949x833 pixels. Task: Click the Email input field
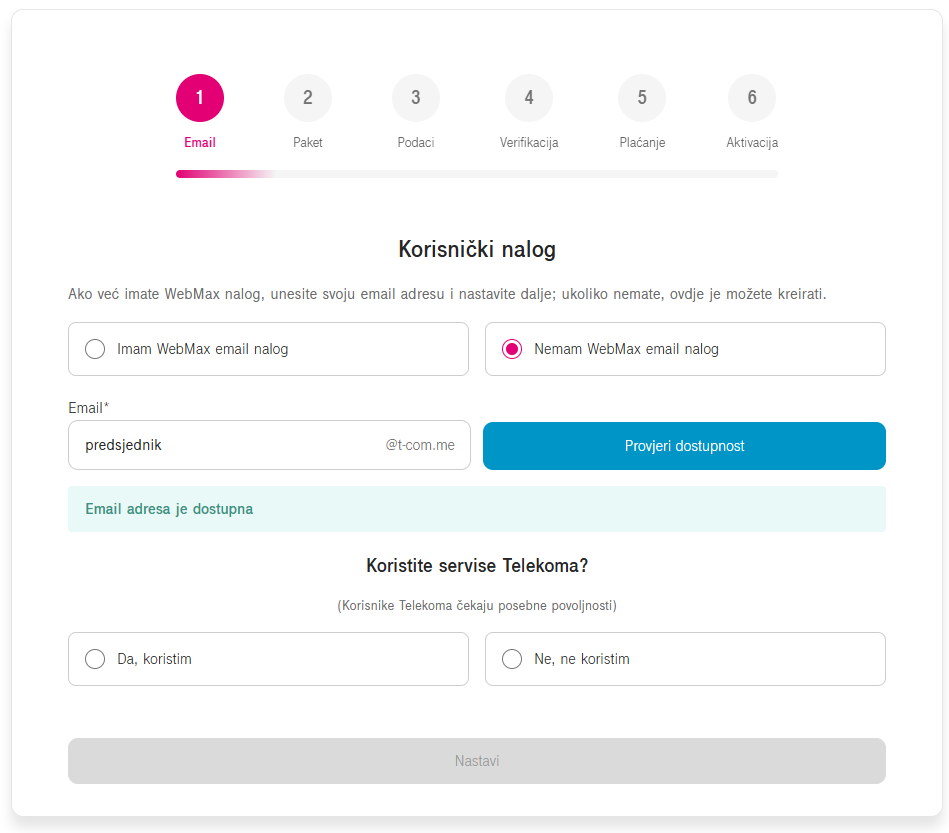click(225, 445)
